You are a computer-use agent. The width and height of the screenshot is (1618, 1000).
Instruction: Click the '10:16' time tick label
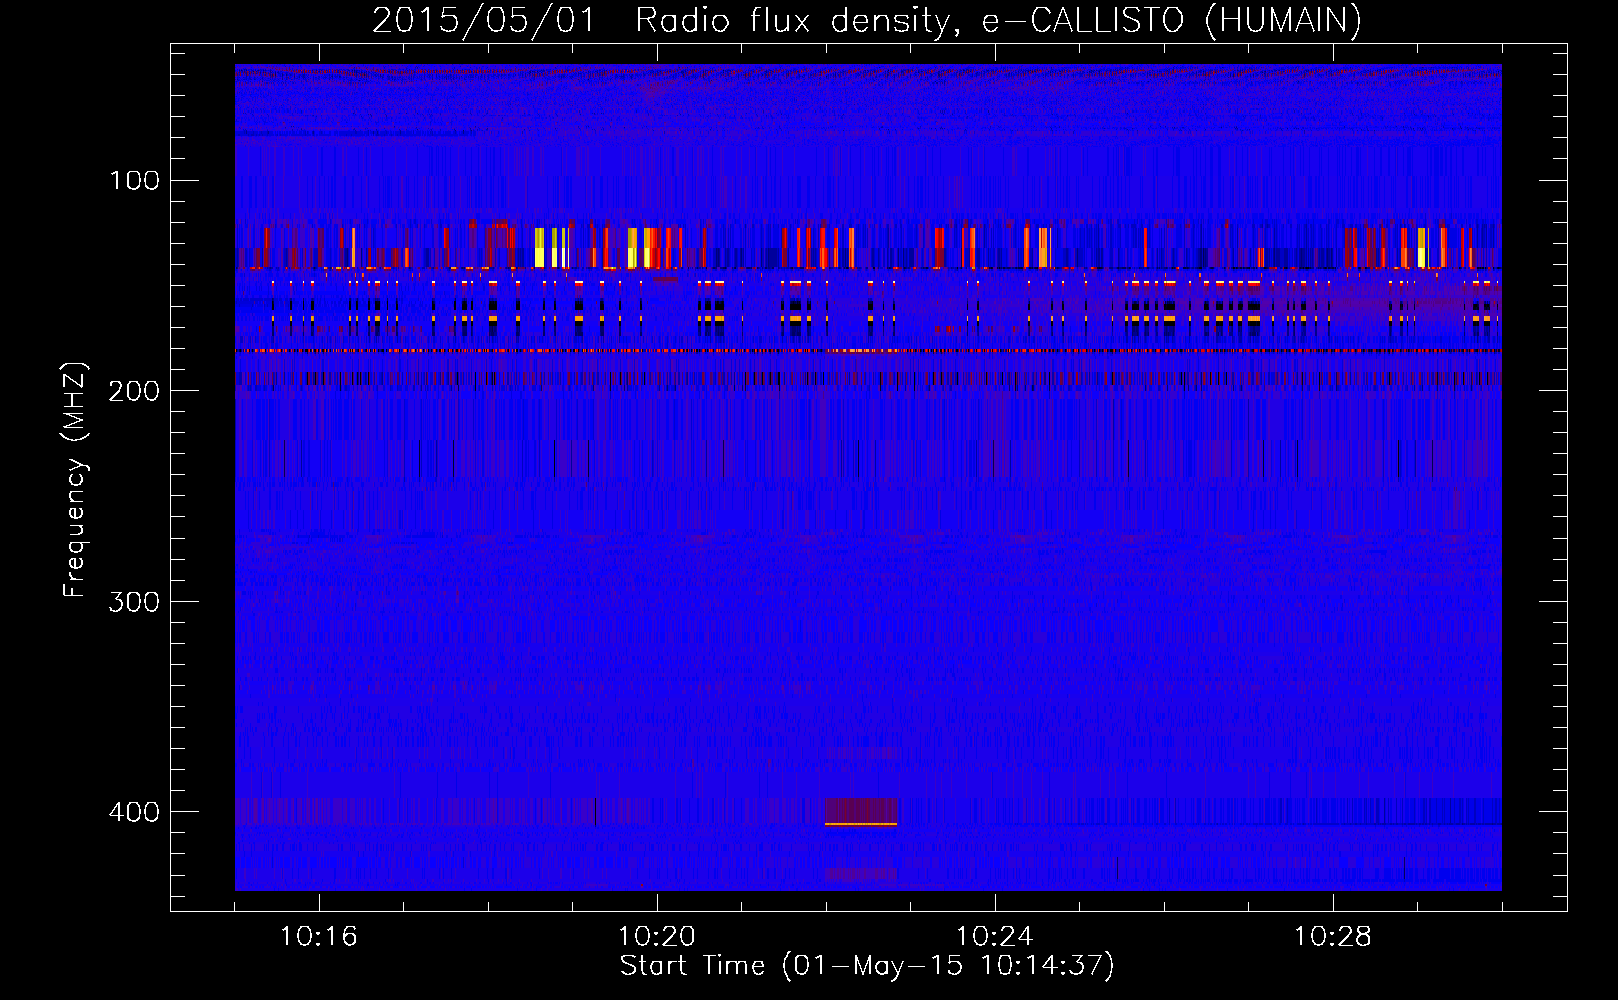pos(319,937)
